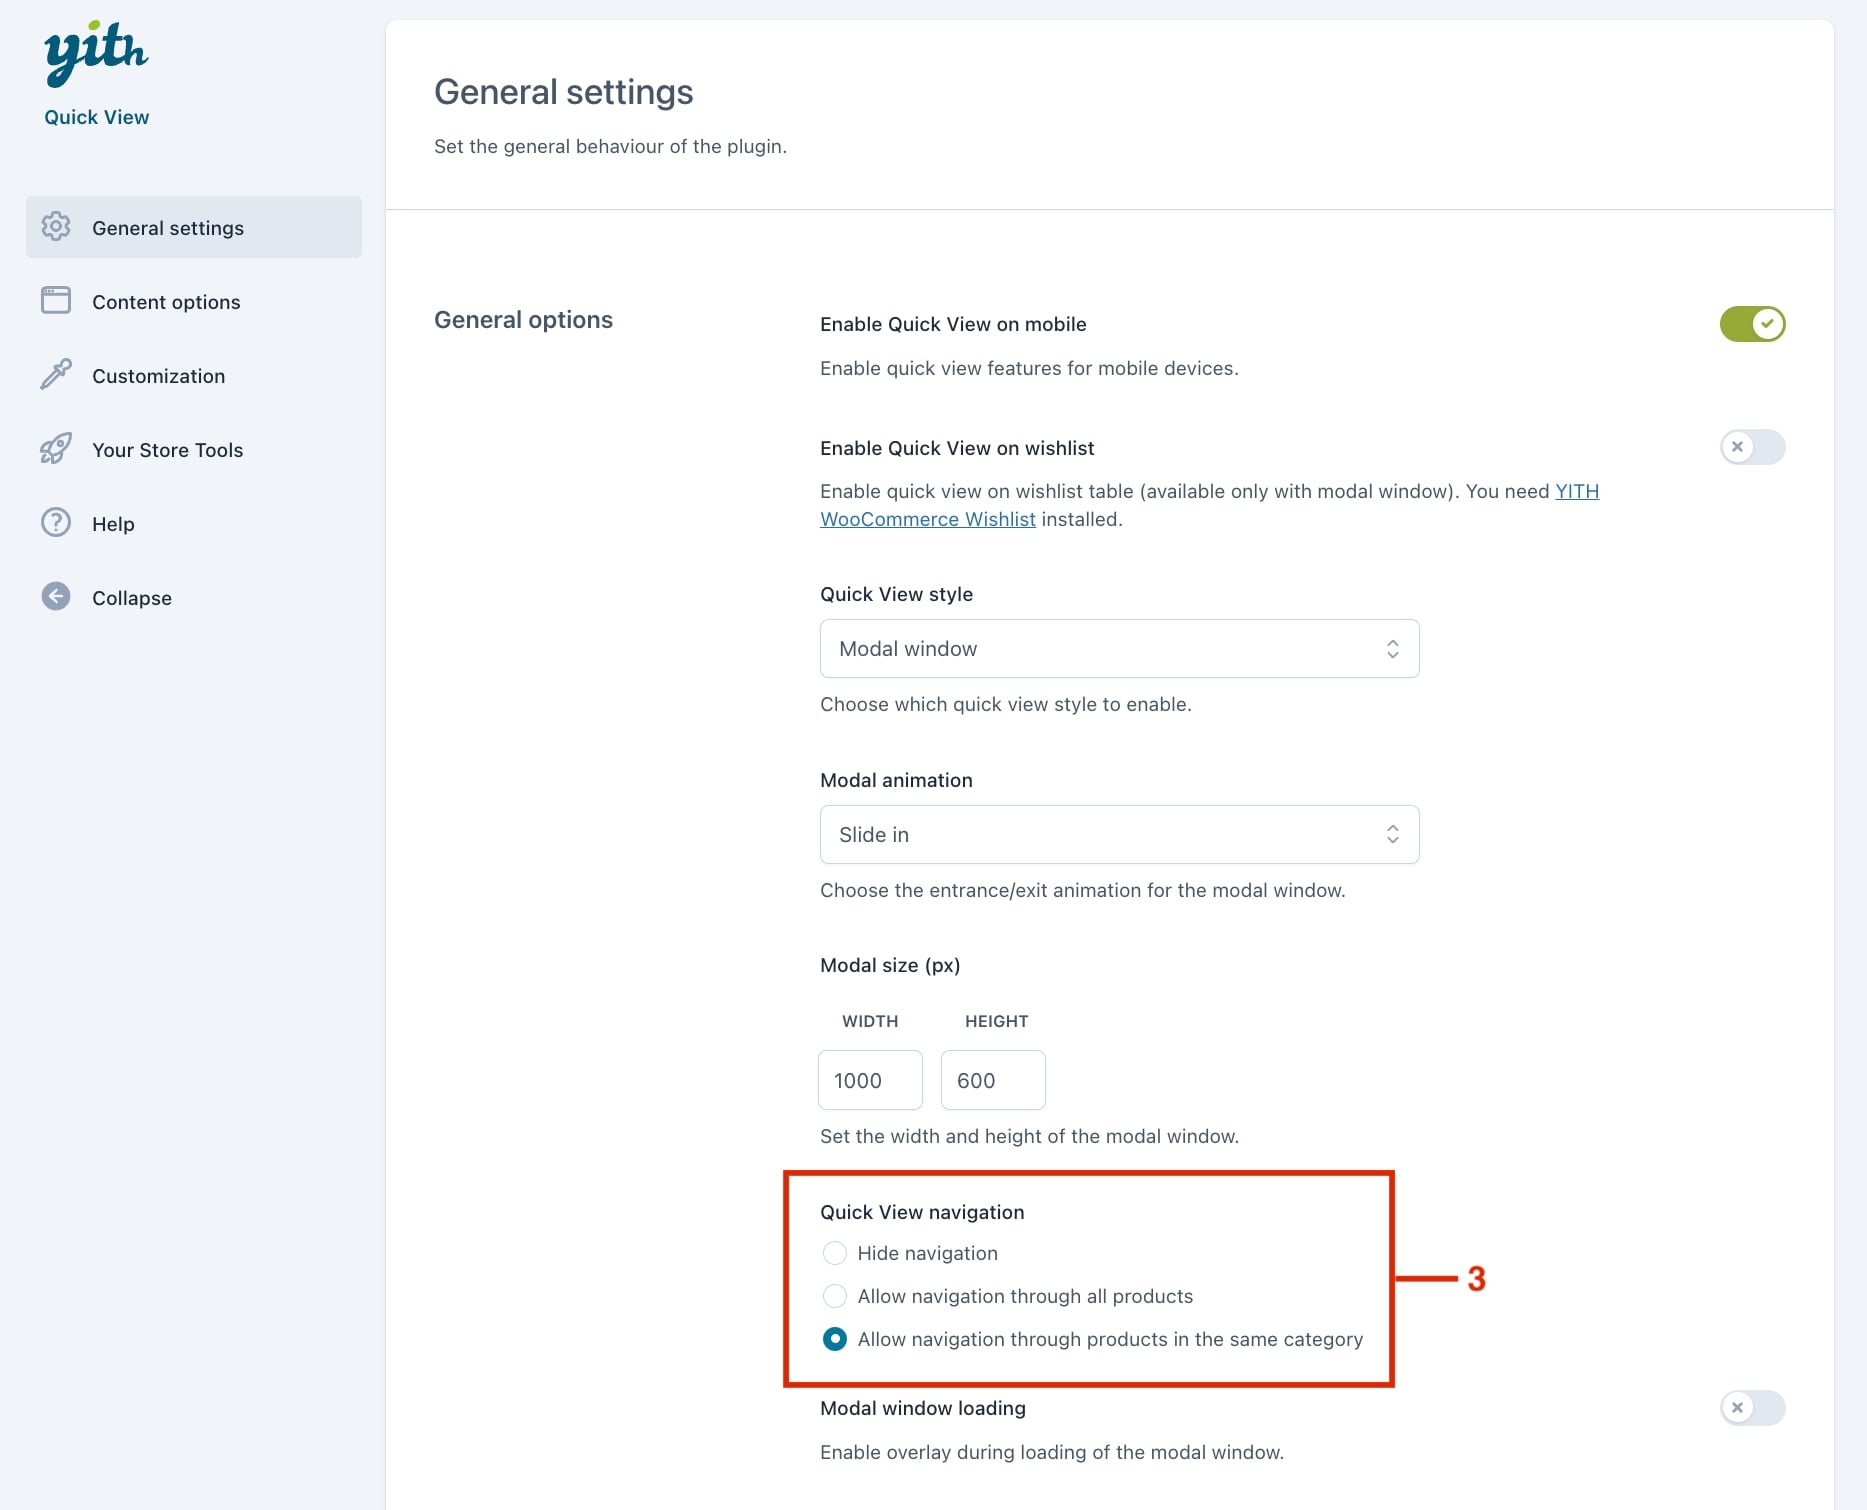1867x1510 pixels.
Task: Click the 'General options' section heading
Action: pyautogui.click(x=523, y=320)
